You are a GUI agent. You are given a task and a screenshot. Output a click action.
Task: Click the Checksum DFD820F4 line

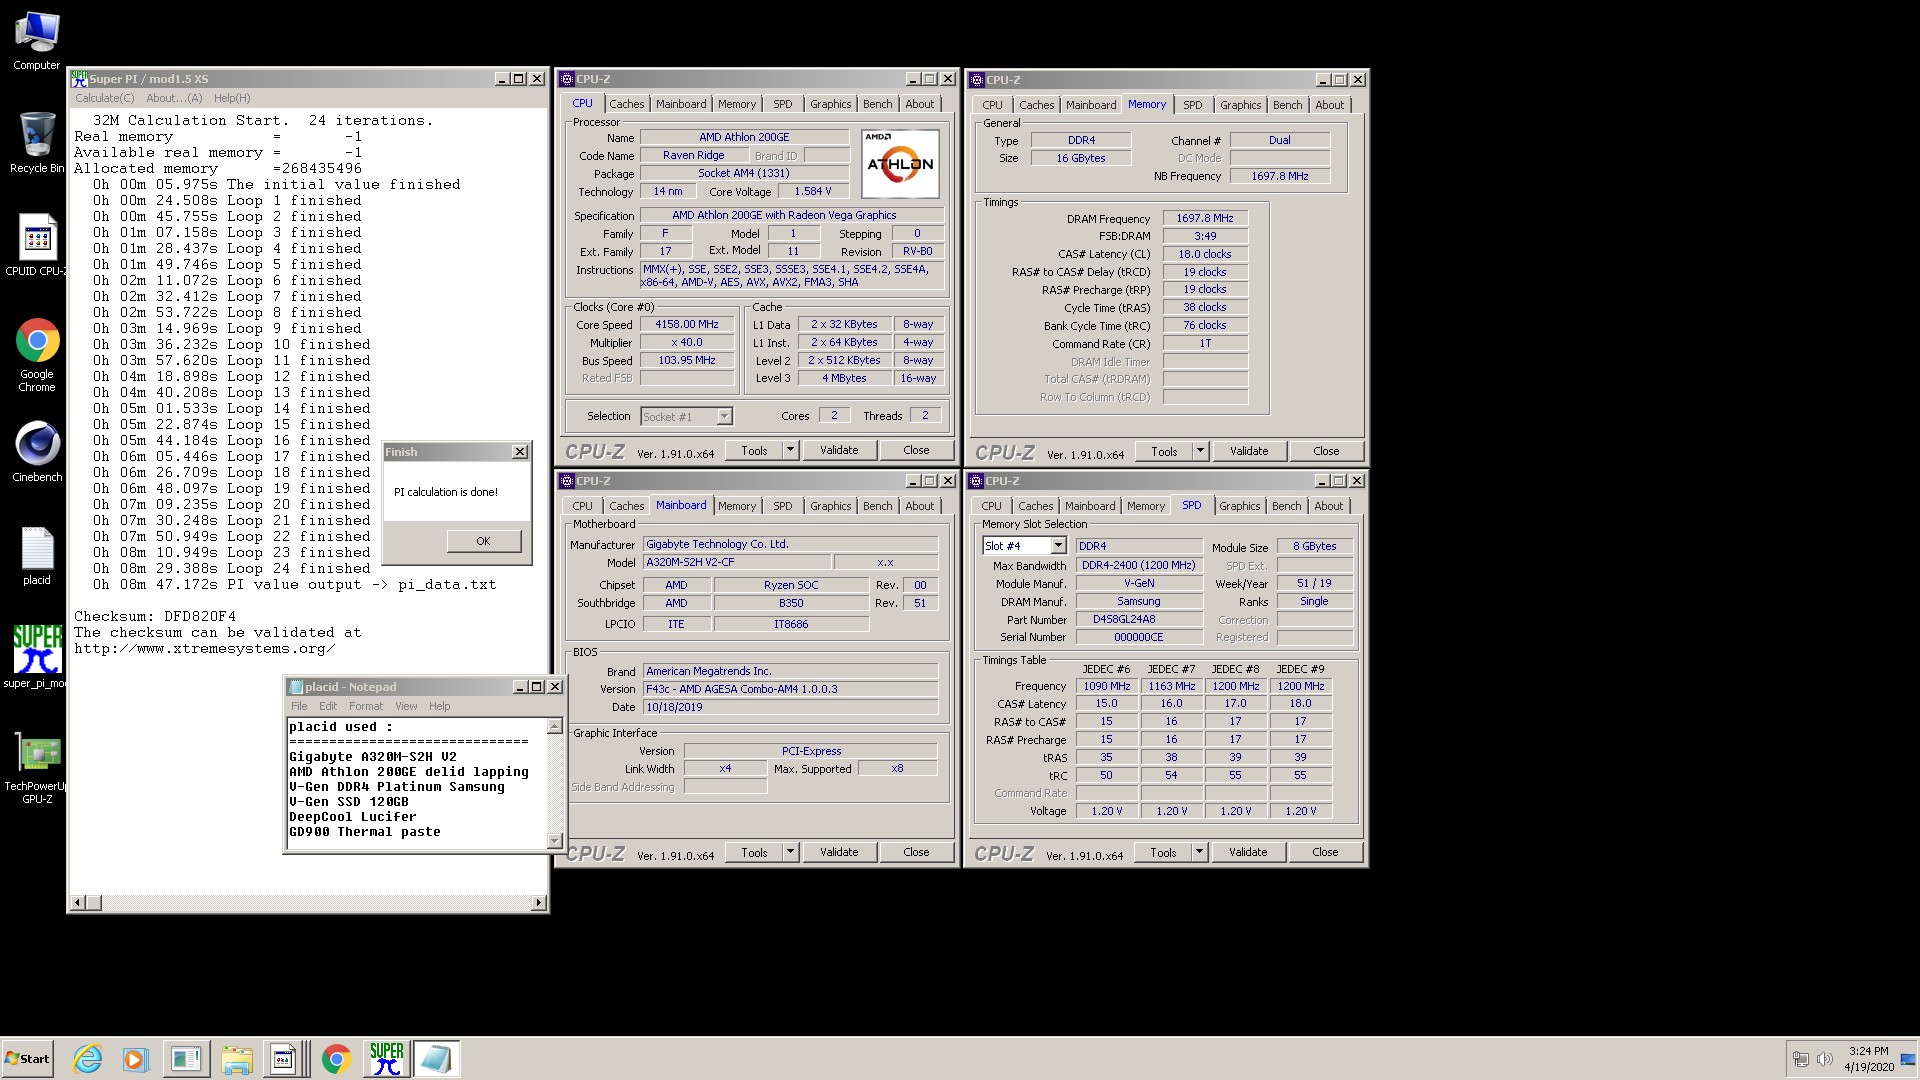(x=155, y=617)
